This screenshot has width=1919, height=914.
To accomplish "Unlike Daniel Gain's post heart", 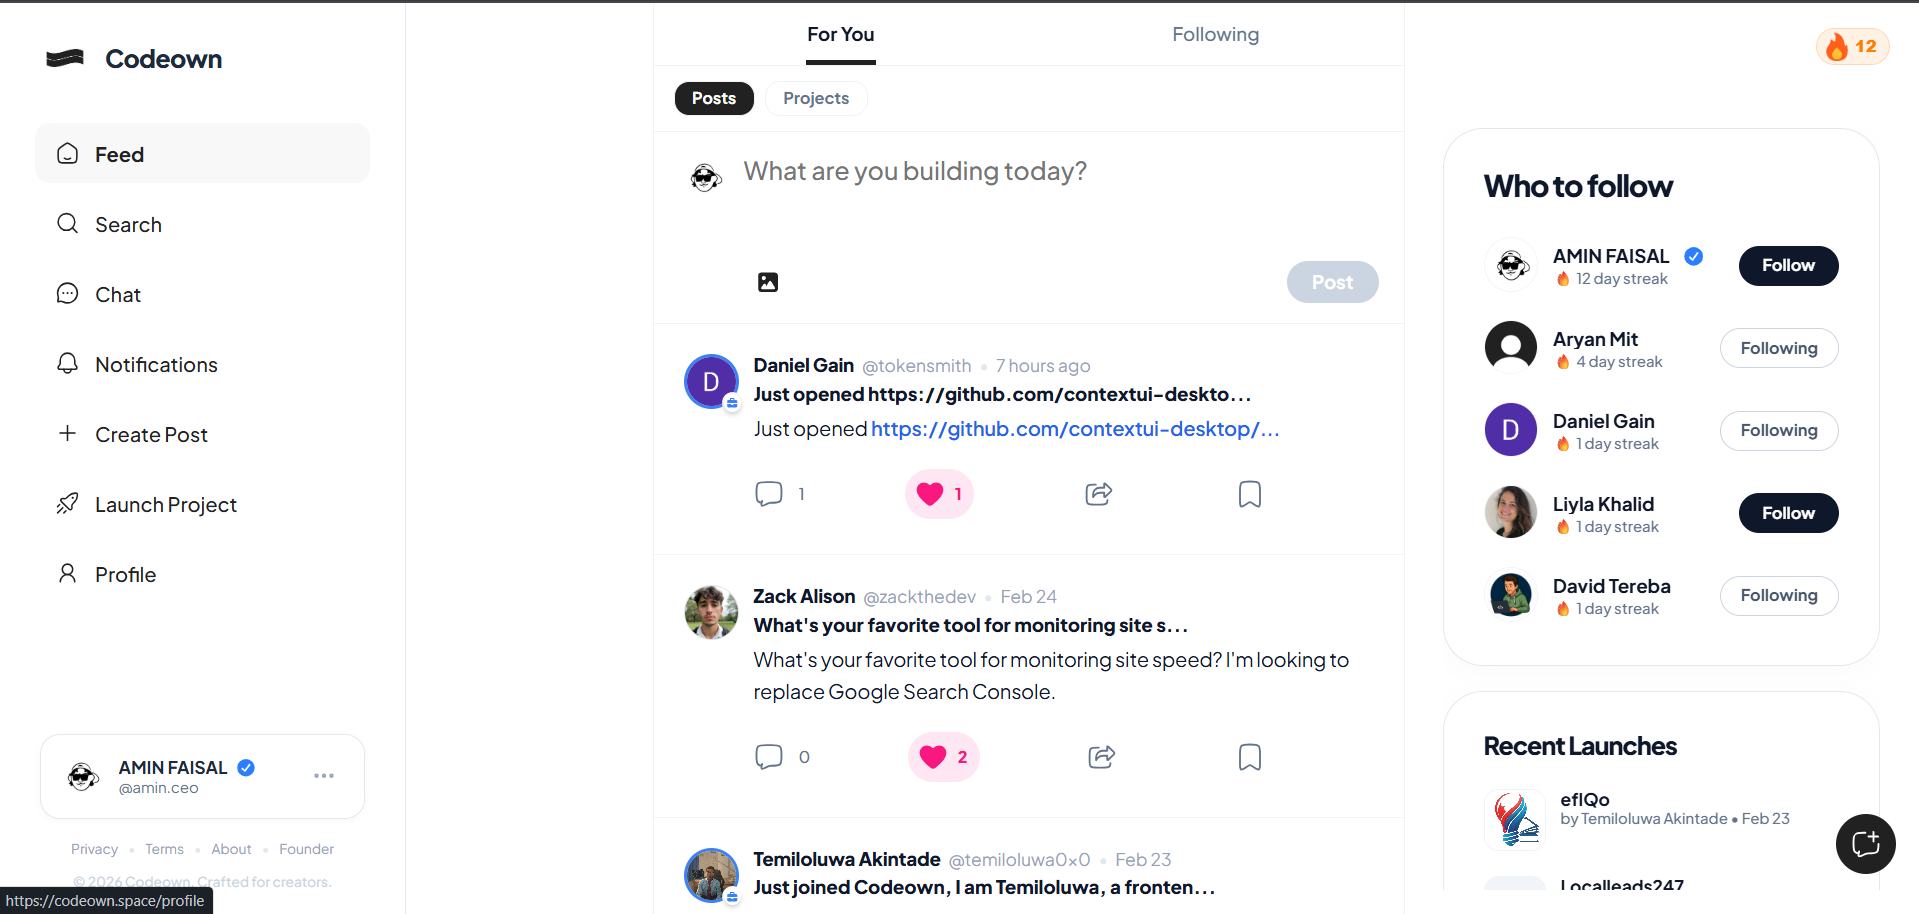I will click(x=931, y=493).
